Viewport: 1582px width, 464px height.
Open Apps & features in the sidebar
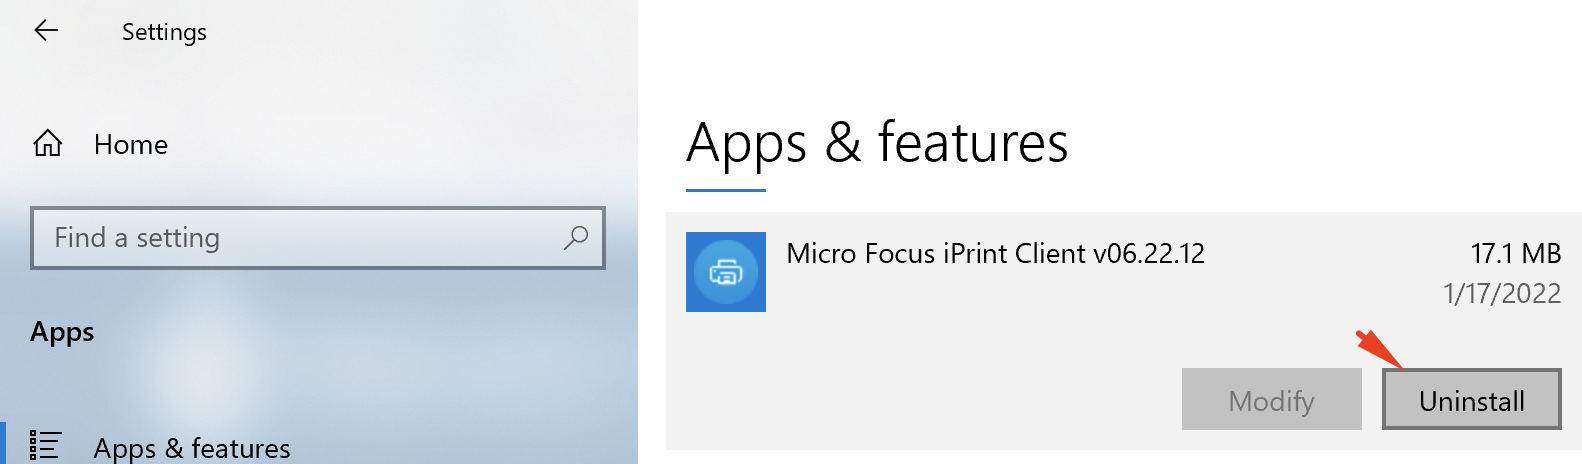pyautogui.click(x=192, y=448)
